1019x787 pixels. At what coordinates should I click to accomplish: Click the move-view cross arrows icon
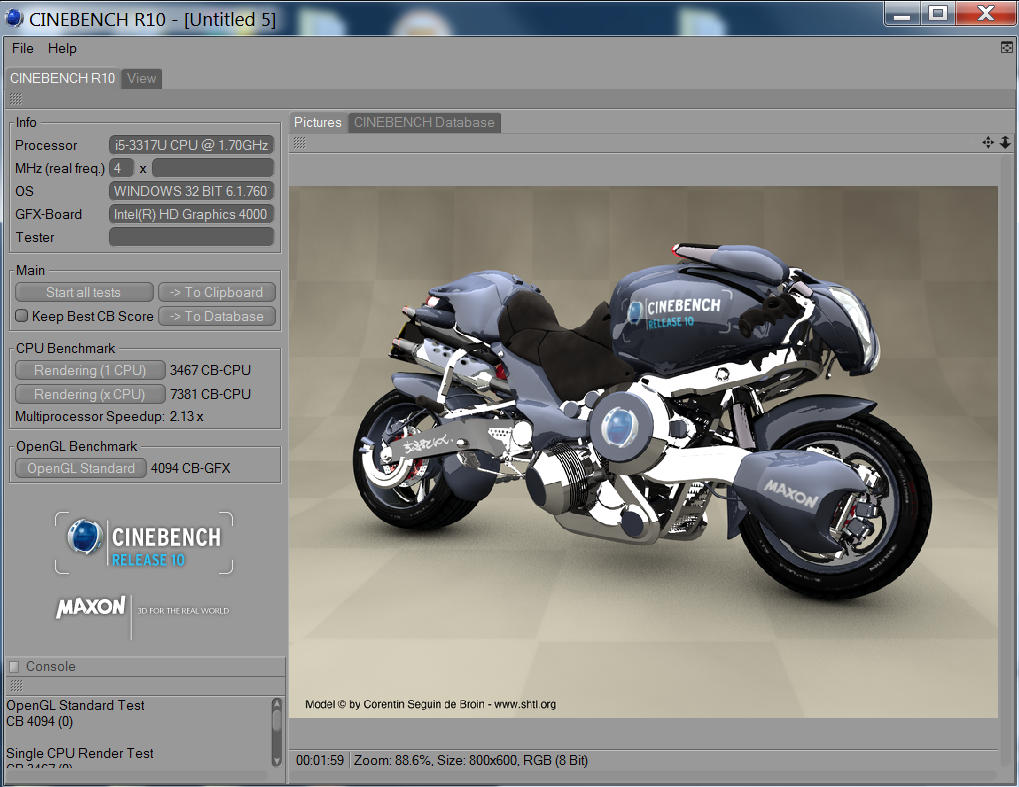tap(988, 142)
